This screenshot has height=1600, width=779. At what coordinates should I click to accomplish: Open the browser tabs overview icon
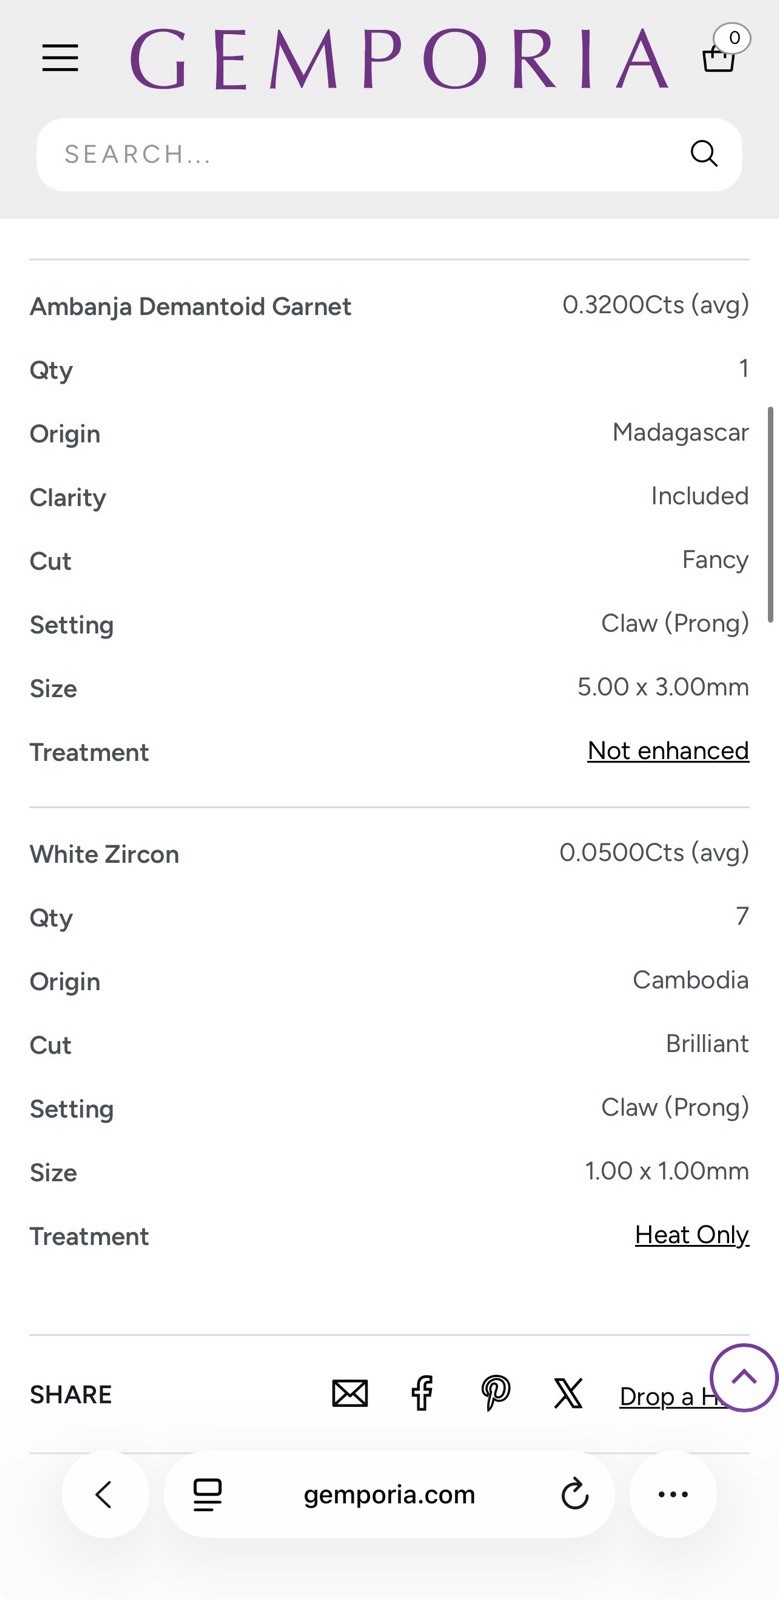[207, 1495]
